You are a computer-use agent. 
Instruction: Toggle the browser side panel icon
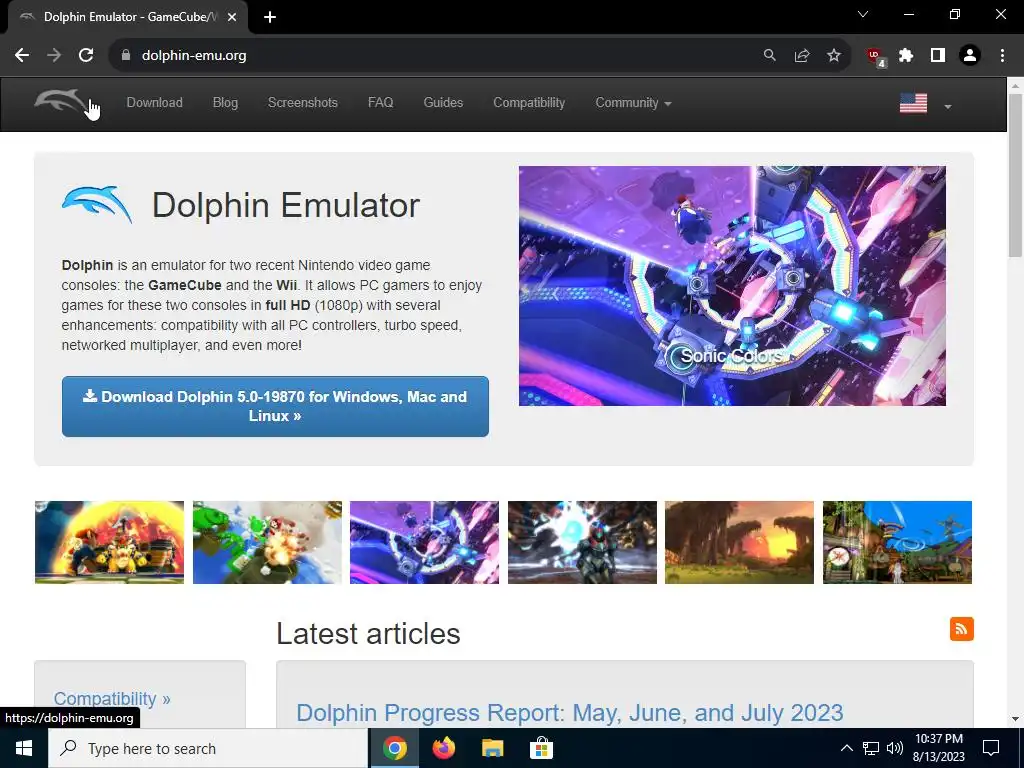938,56
